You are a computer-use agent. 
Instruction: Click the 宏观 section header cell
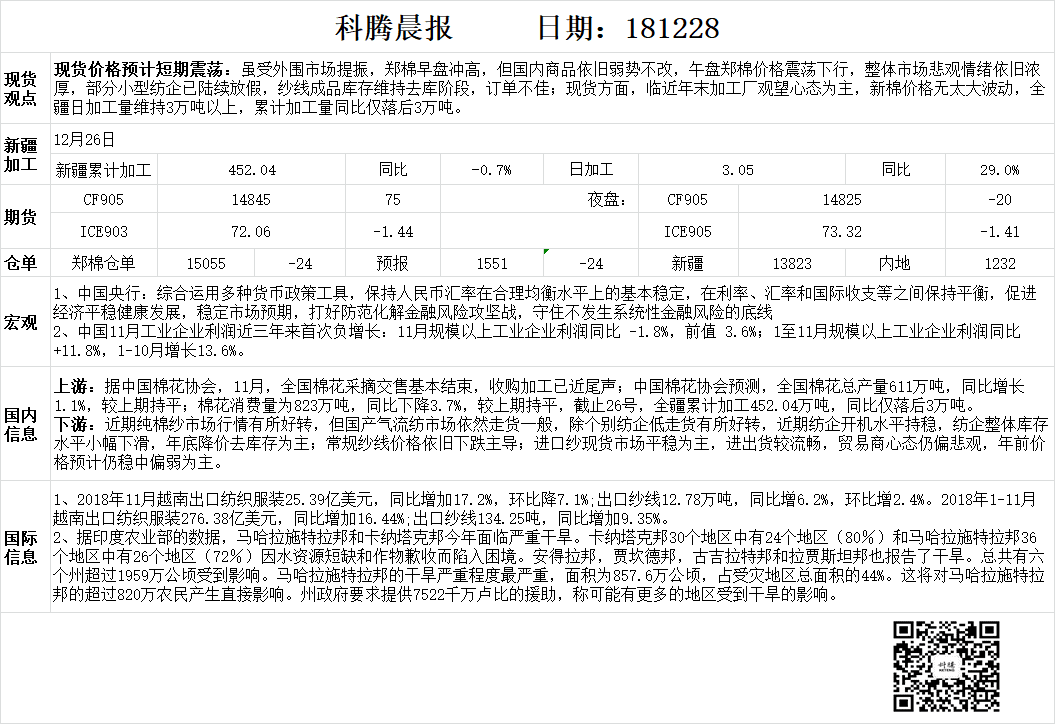[22, 323]
